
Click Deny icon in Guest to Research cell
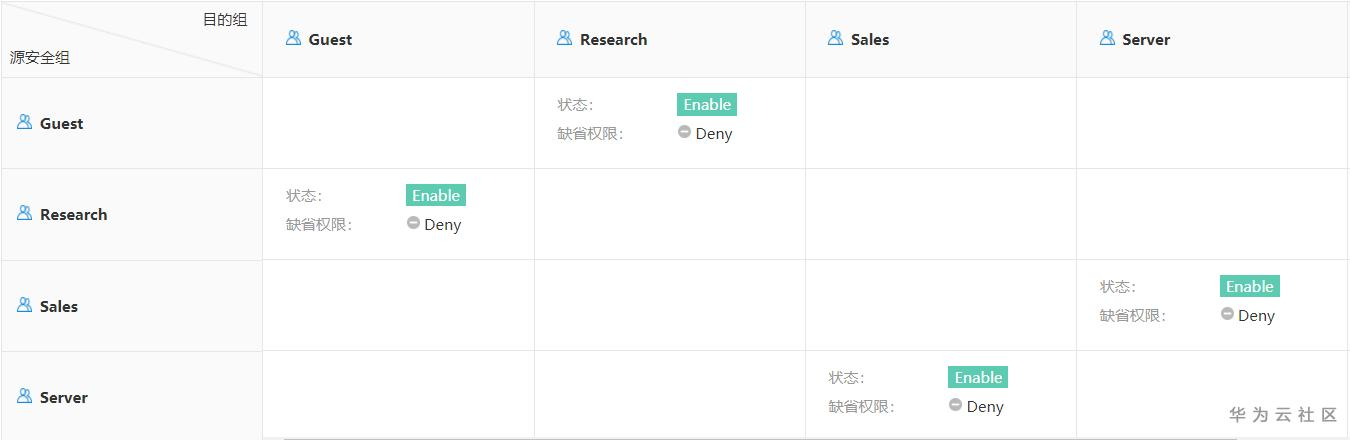tap(684, 132)
